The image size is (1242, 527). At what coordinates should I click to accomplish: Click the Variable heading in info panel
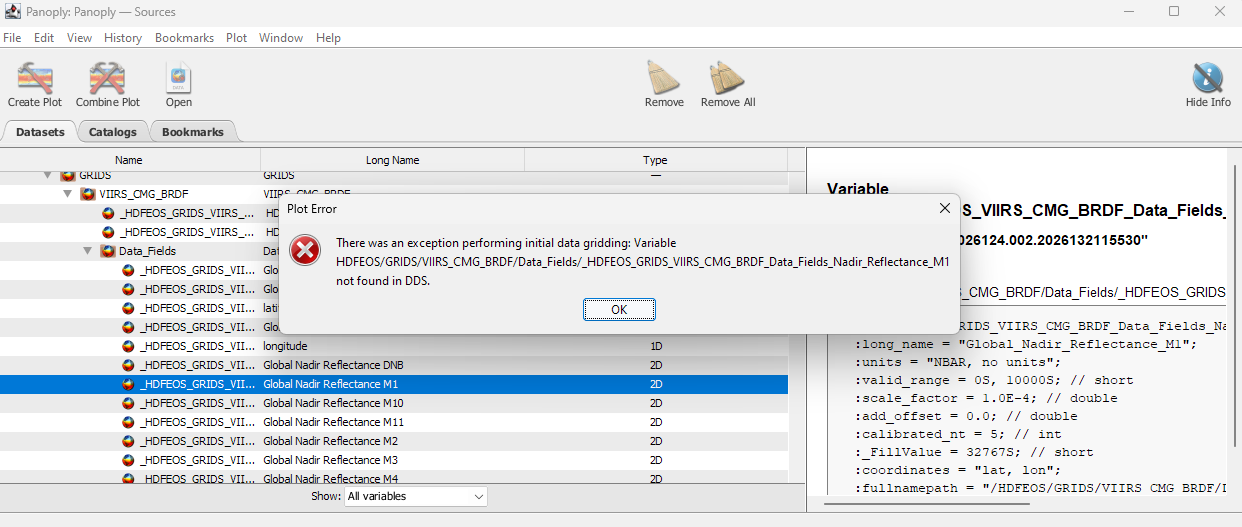tap(858, 189)
